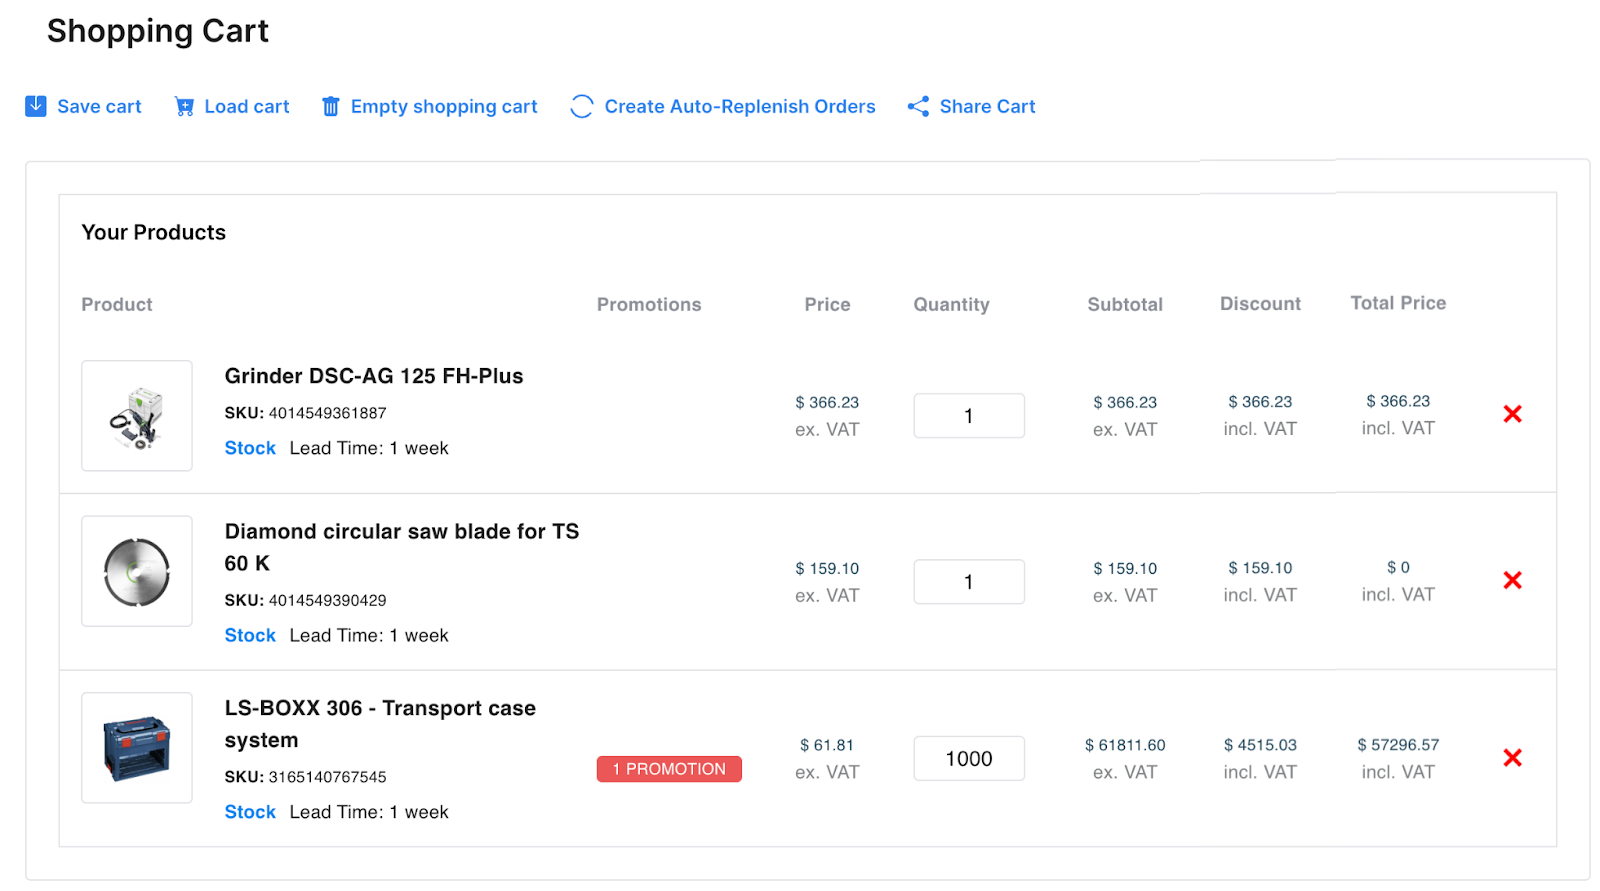This screenshot has height=891, width=1600.
Task: Click the Price column header
Action: (x=827, y=304)
